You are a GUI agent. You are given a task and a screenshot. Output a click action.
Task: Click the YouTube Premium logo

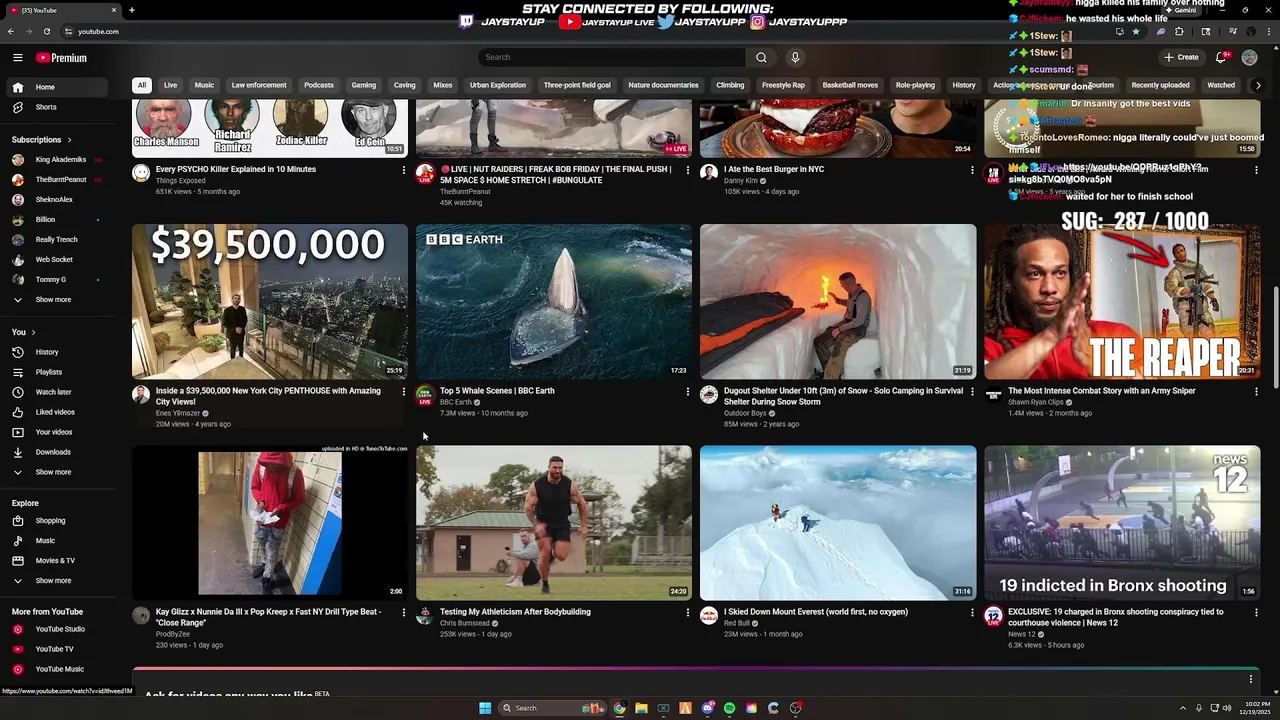pos(62,58)
